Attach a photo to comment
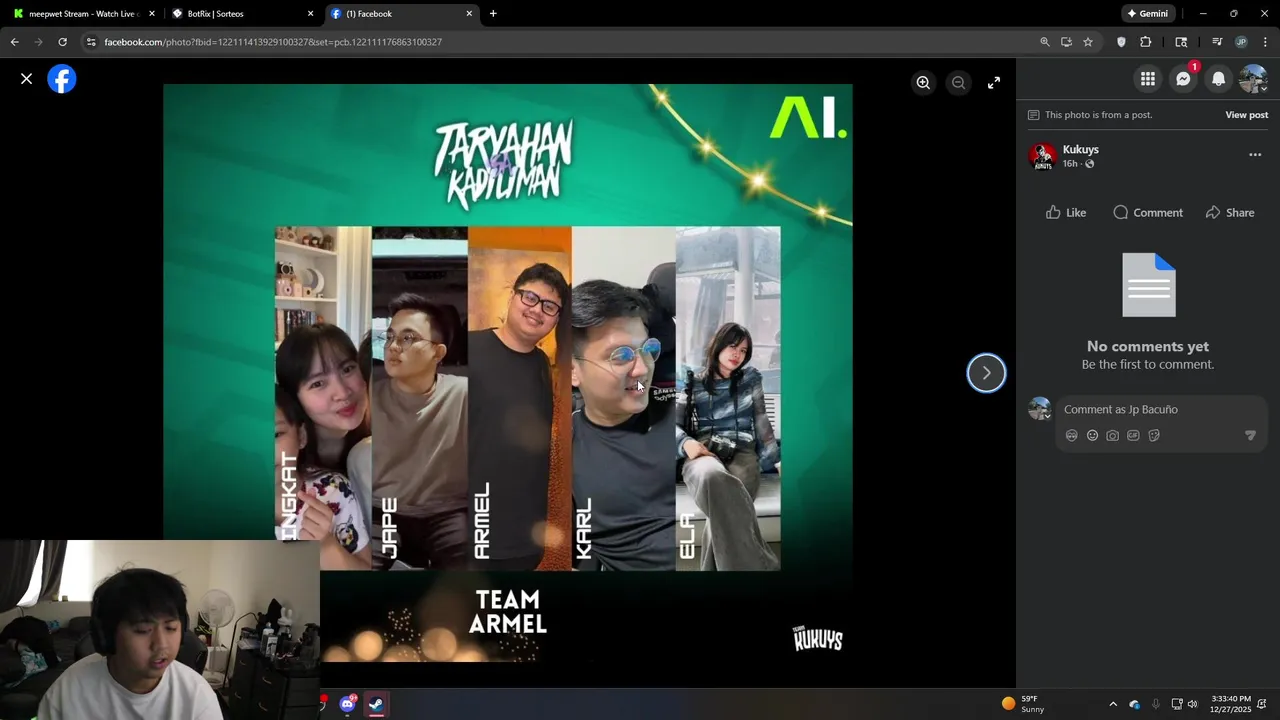 click(1112, 436)
